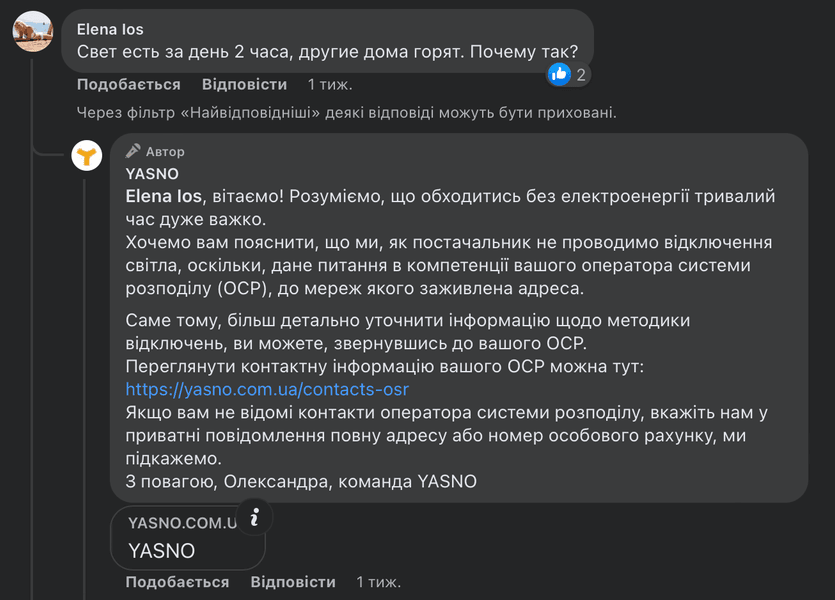835x600 pixels.
Task: Reply to YASNO's comment via Відповісти
Action: click(x=293, y=582)
